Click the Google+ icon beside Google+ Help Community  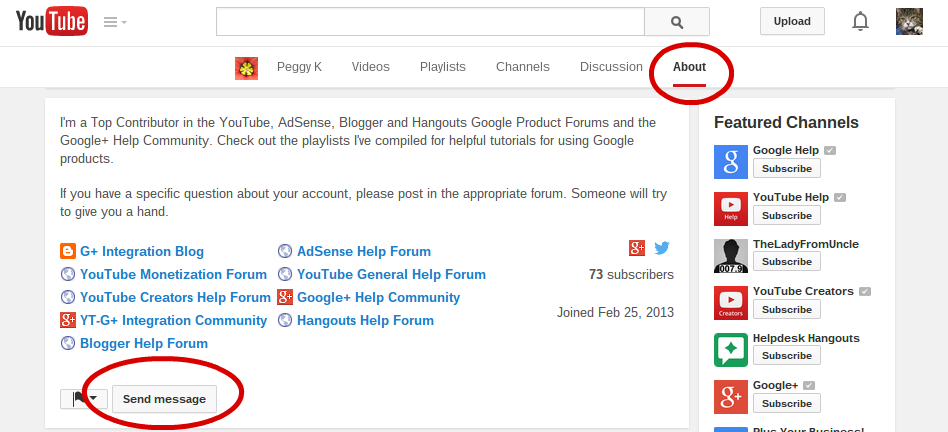coord(285,297)
